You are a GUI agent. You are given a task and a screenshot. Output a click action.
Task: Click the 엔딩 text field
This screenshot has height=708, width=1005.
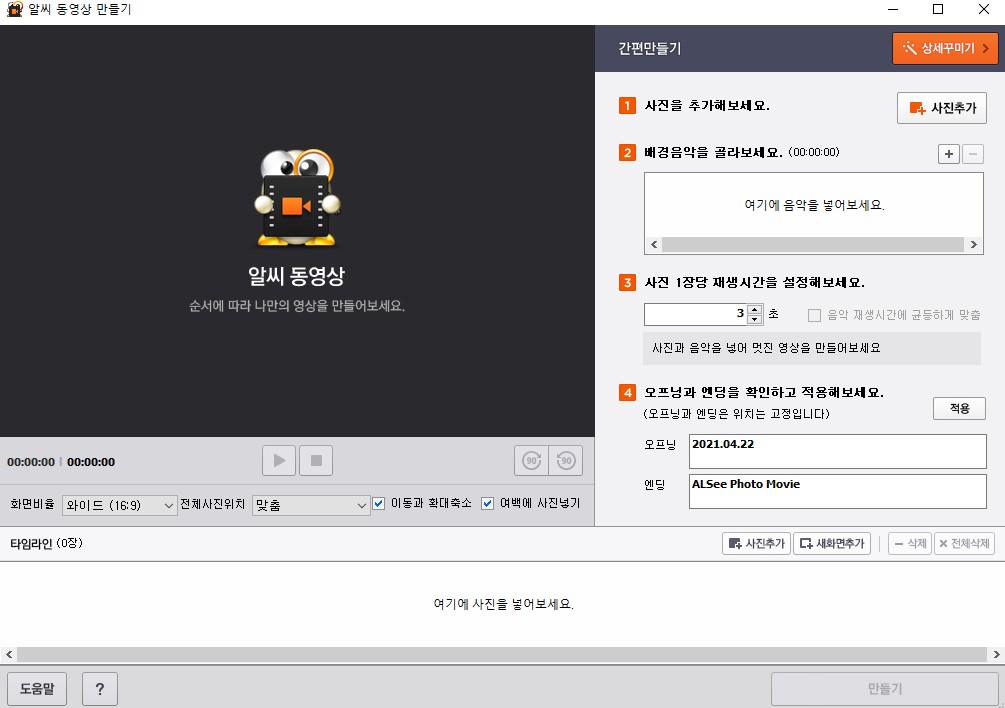point(838,491)
